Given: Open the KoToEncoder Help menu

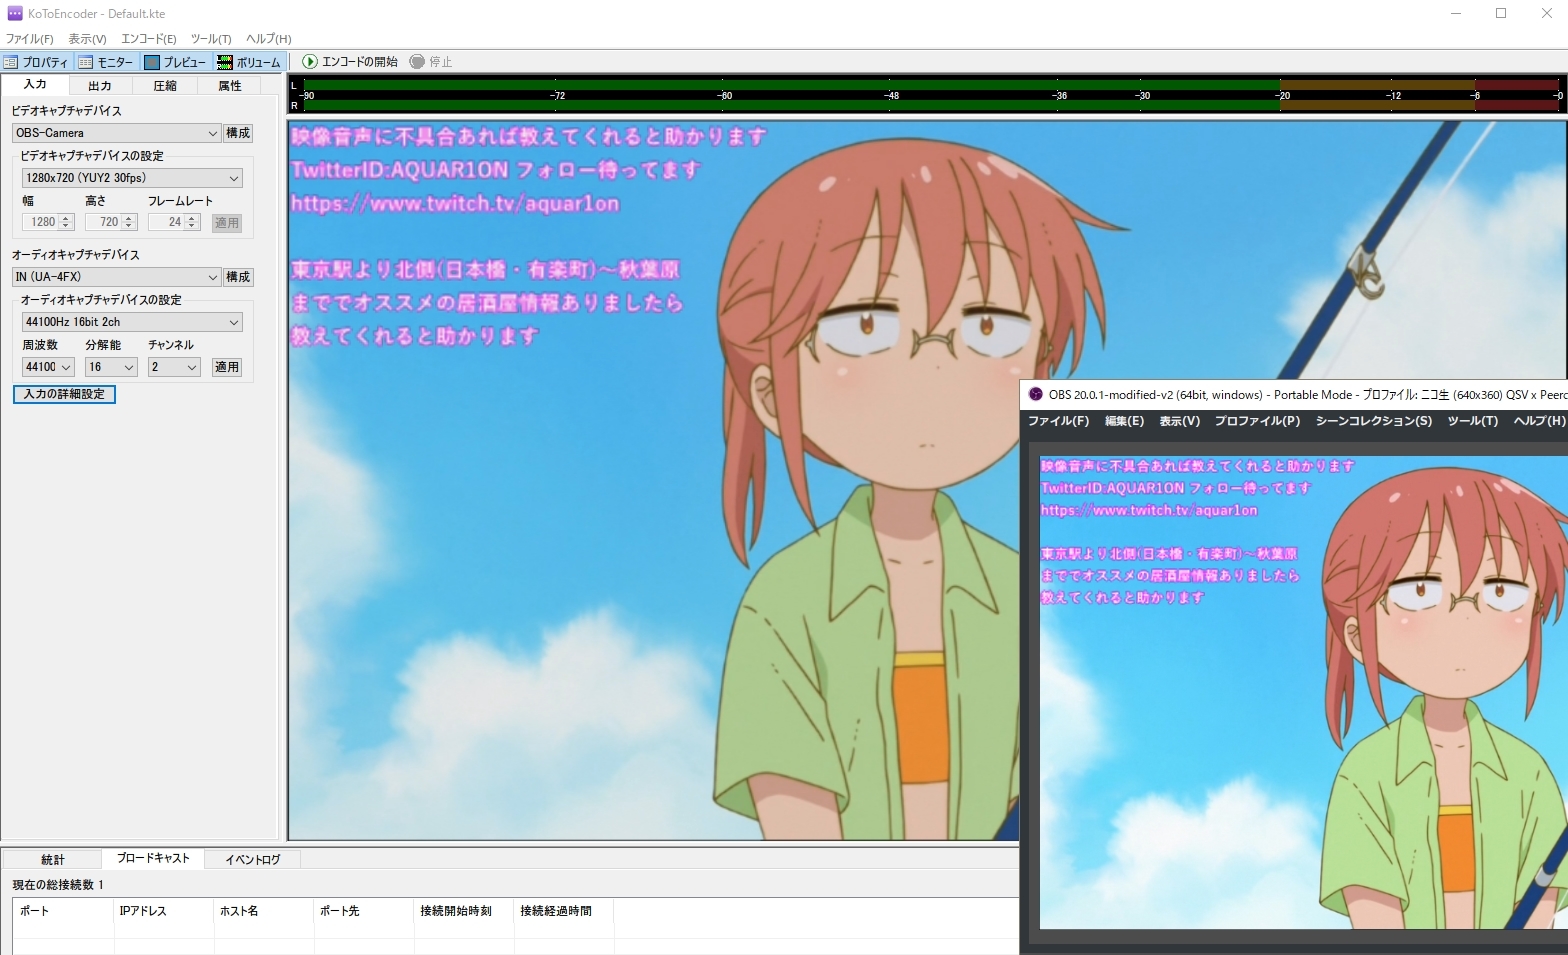Looking at the screenshot, I should [268, 39].
